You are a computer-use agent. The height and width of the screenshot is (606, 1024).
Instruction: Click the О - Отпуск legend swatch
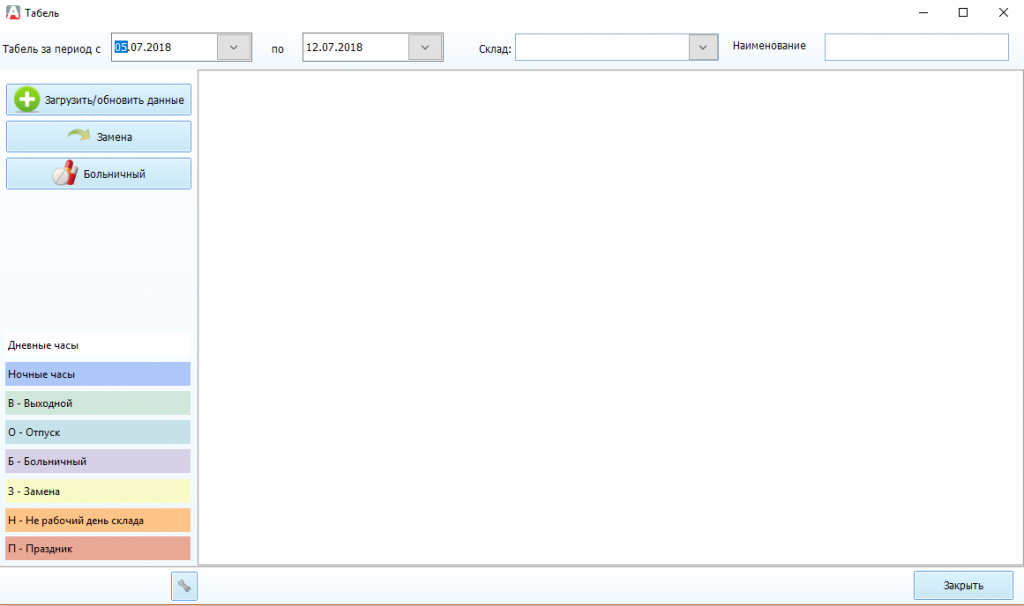[98, 432]
